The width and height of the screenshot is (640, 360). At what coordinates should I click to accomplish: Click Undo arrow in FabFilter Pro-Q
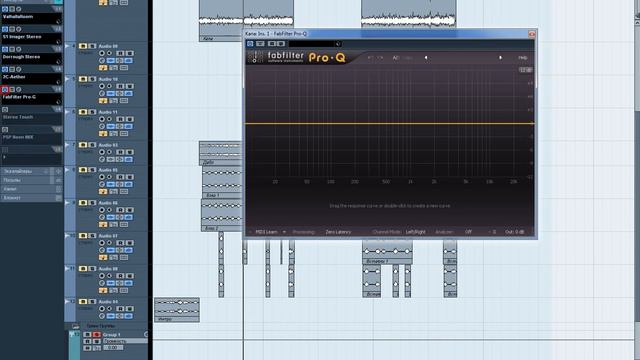(x=370, y=58)
